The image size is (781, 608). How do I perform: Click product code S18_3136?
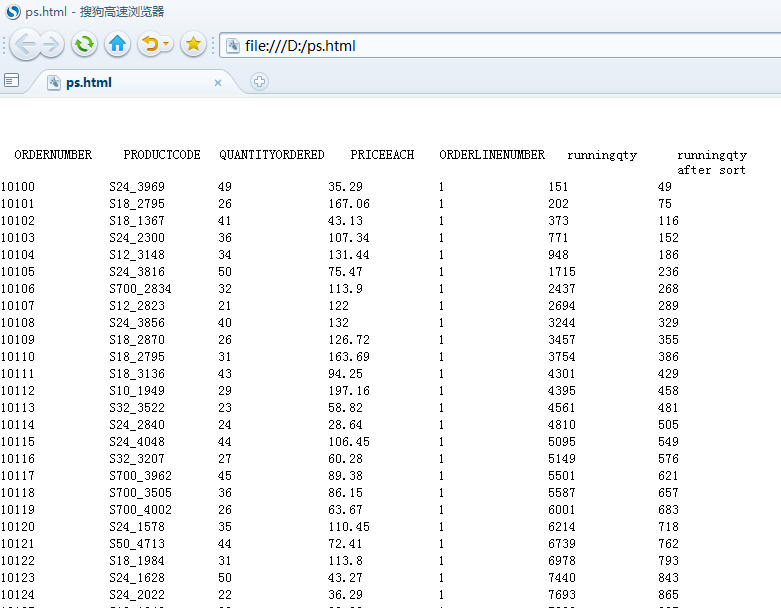[137, 373]
